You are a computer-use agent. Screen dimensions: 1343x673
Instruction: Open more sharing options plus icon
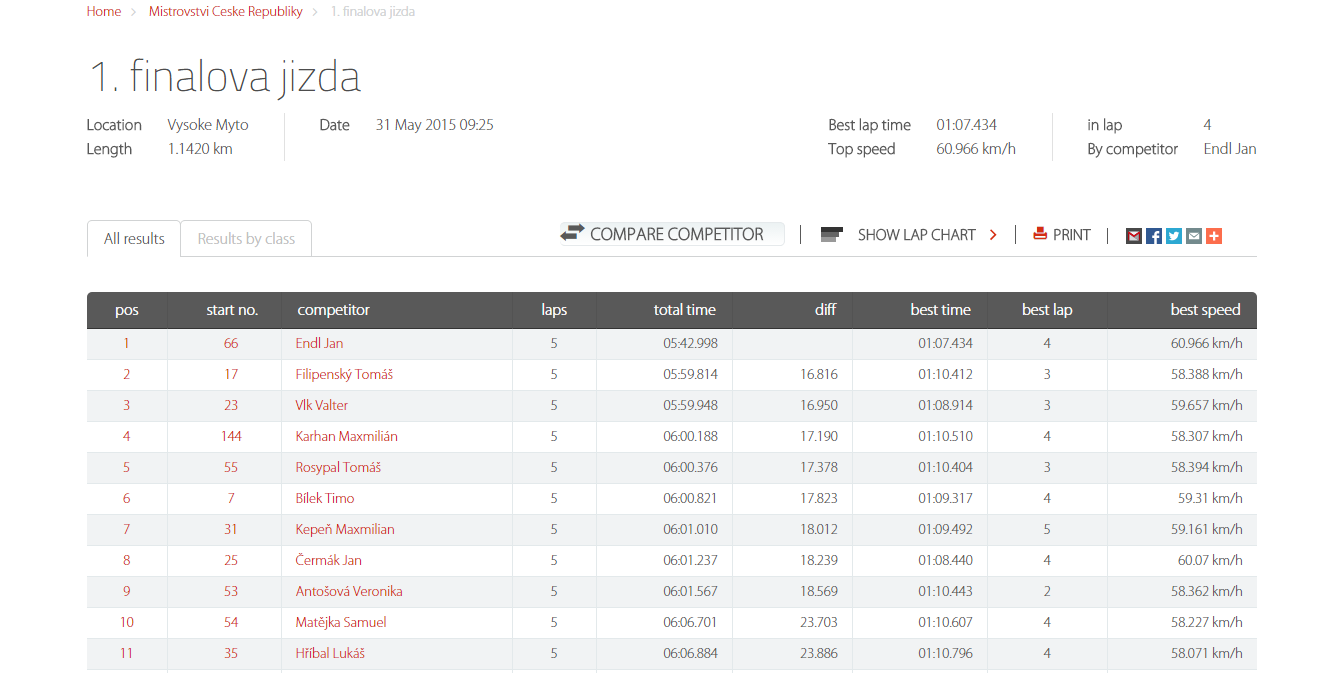pyautogui.click(x=1213, y=236)
